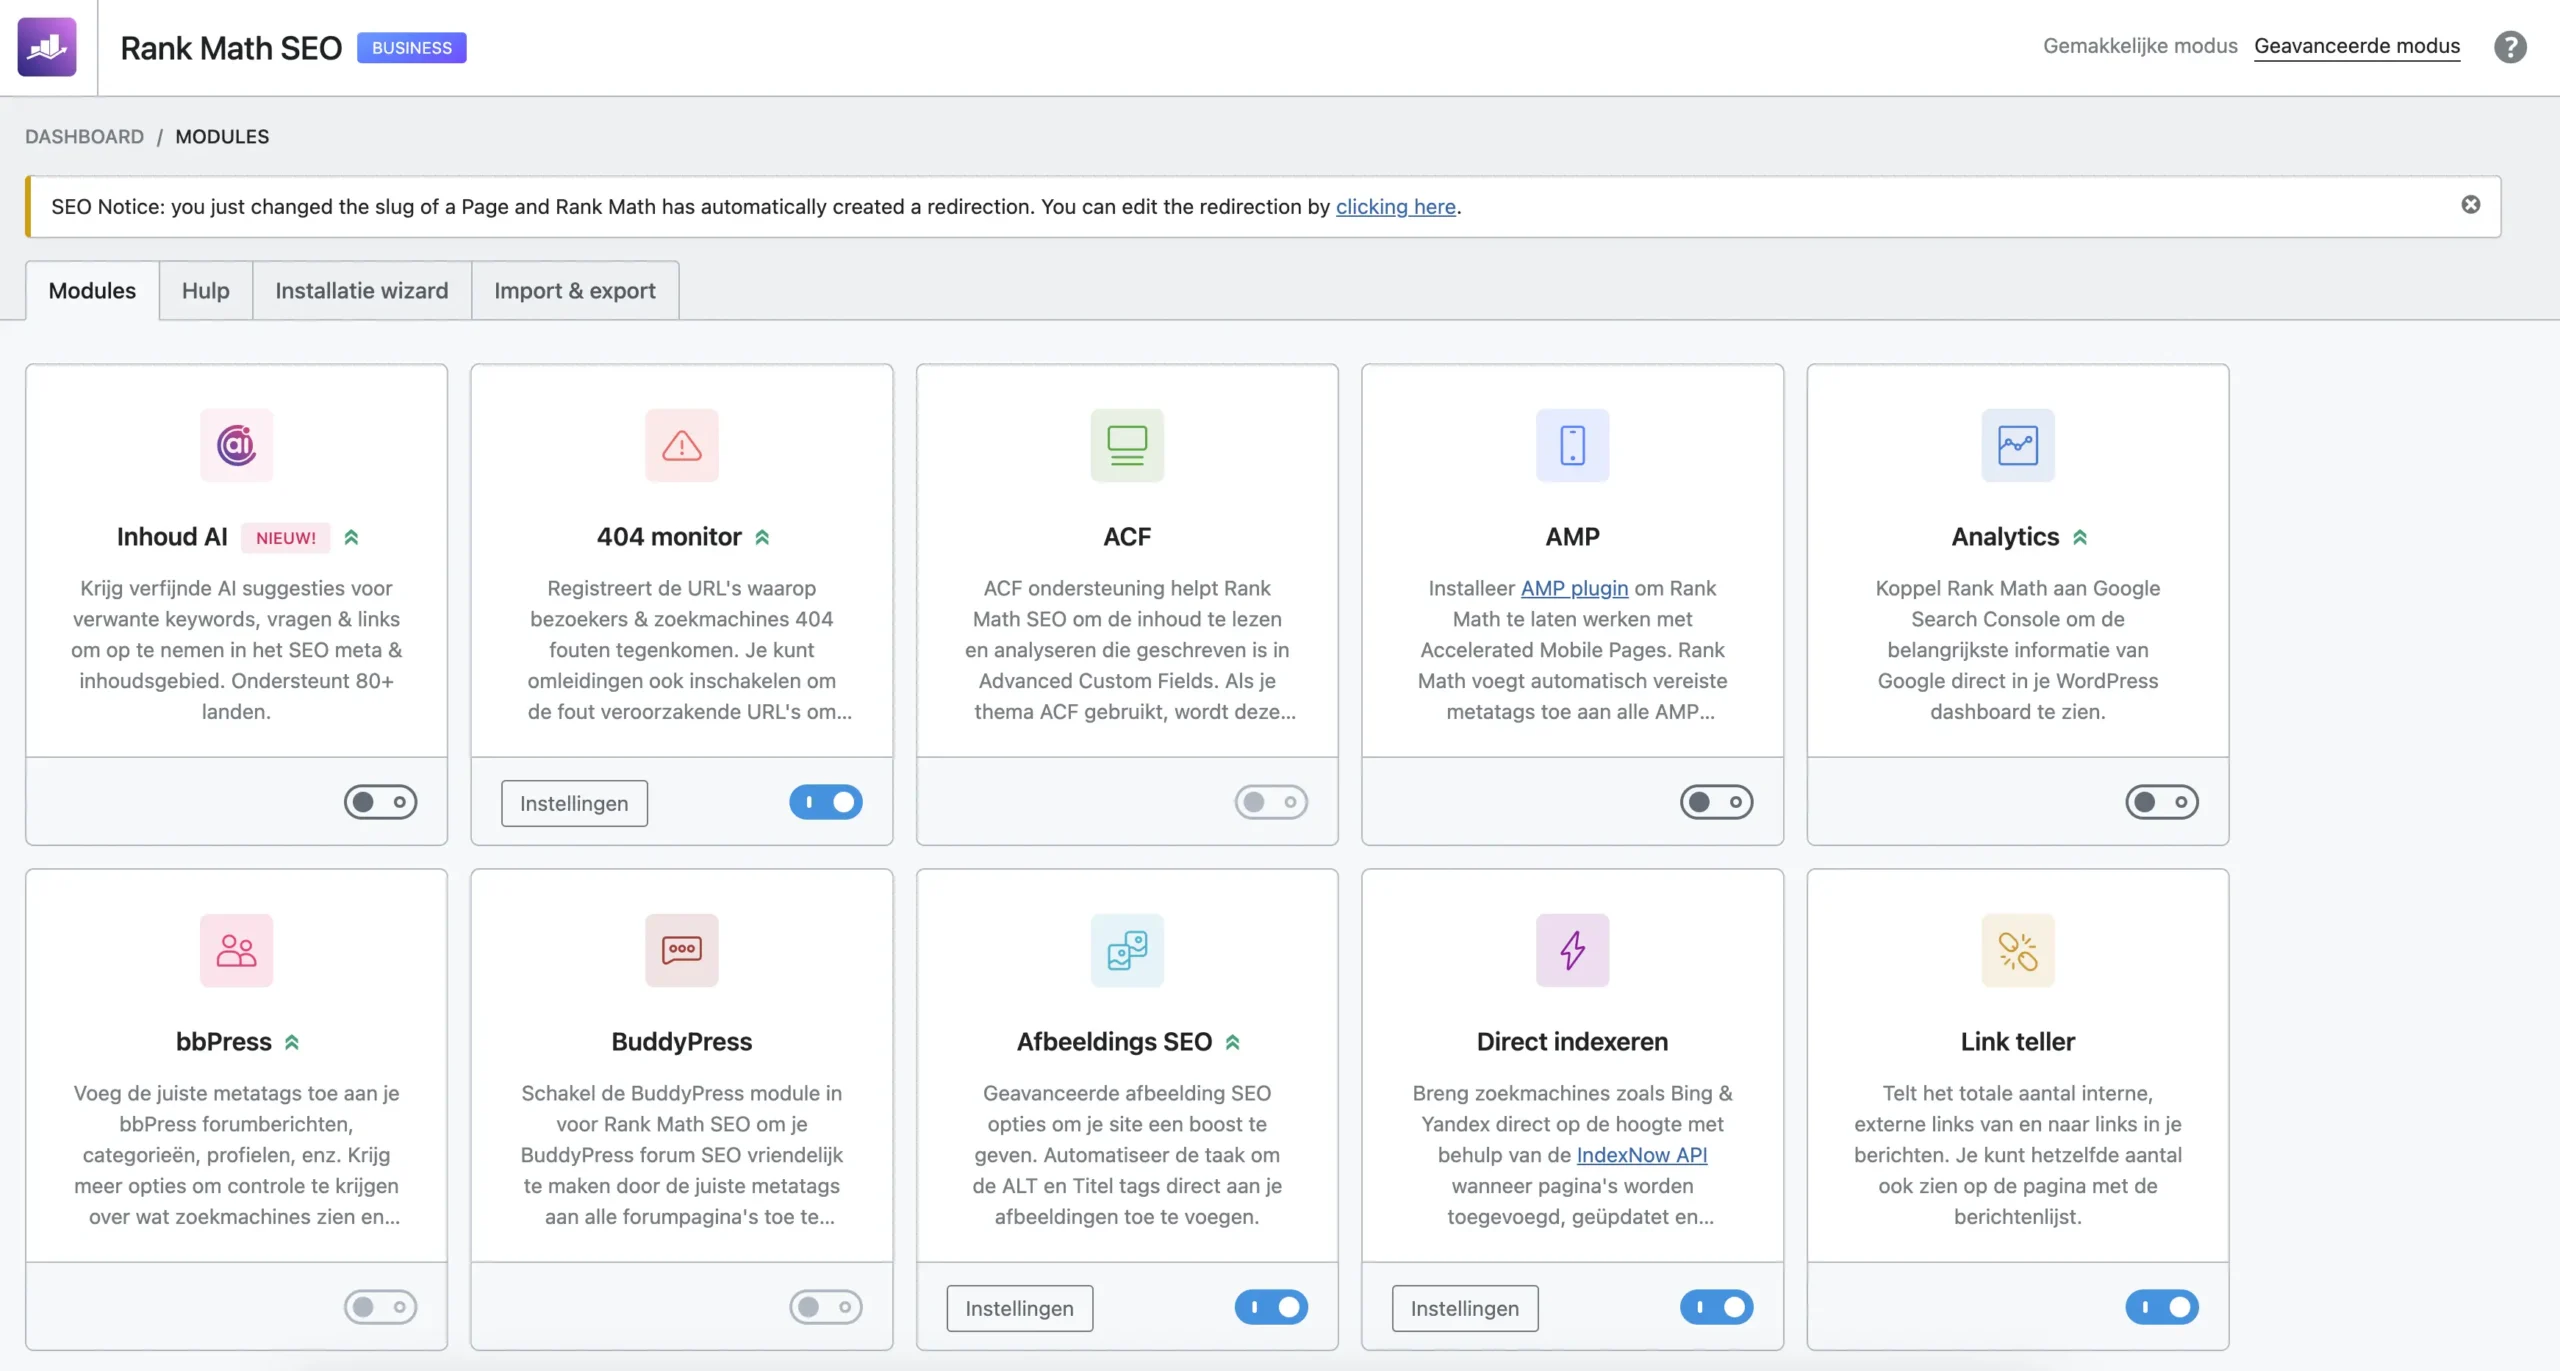Disable the Afbeeldings SEO module toggle
The width and height of the screenshot is (2560, 1371).
click(1271, 1307)
